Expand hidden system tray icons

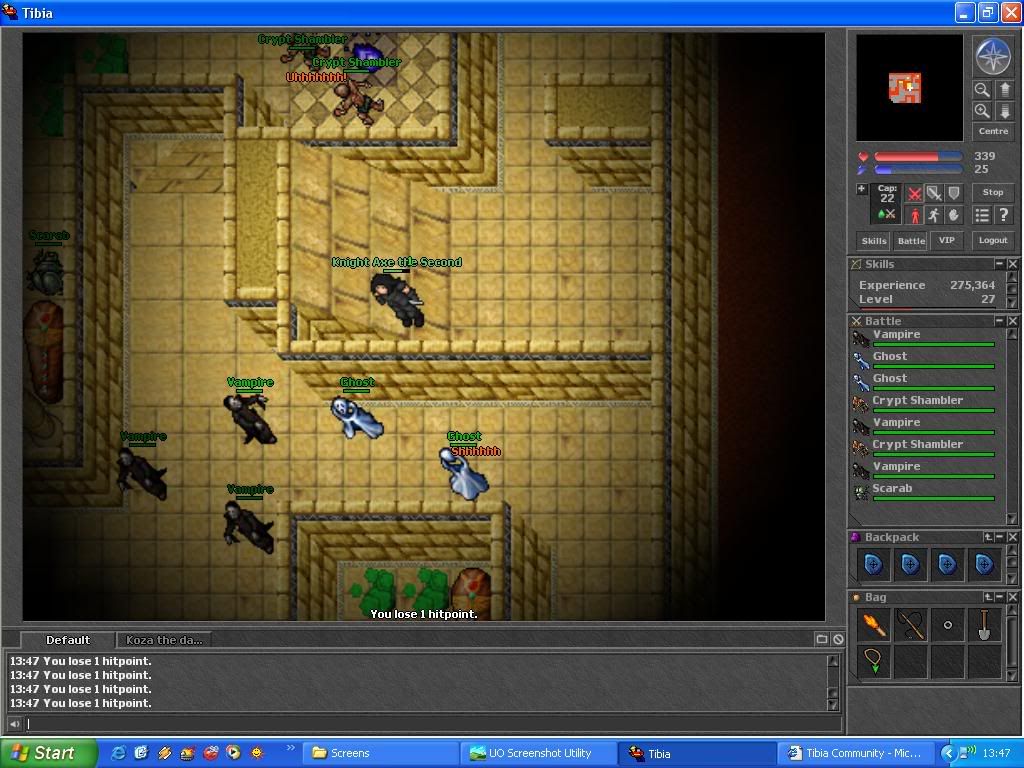[x=948, y=753]
